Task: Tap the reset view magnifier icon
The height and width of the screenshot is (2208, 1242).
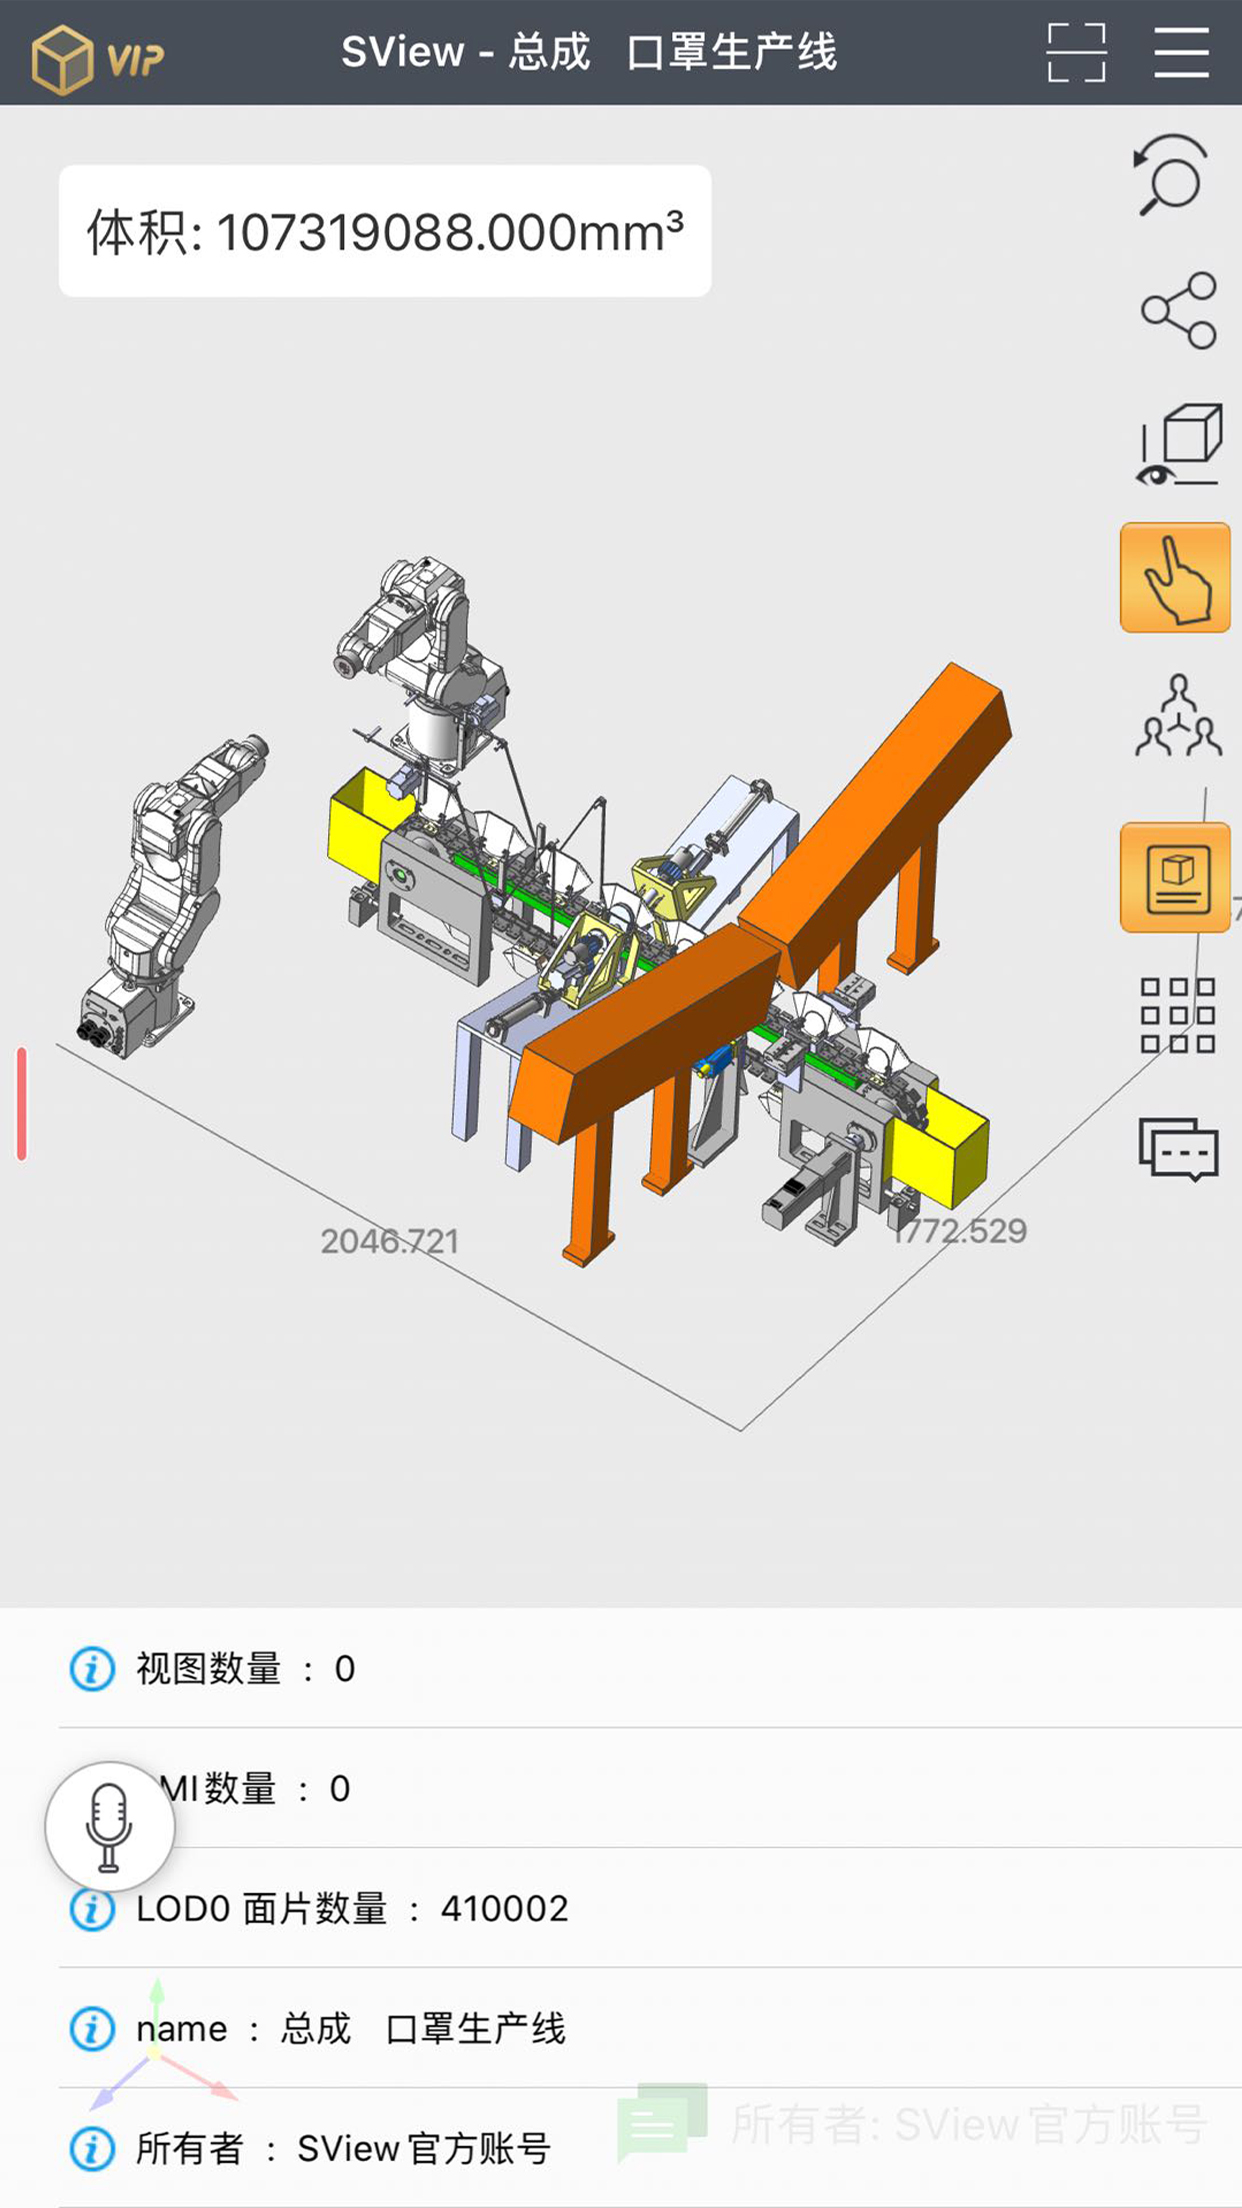Action: coord(1173,176)
